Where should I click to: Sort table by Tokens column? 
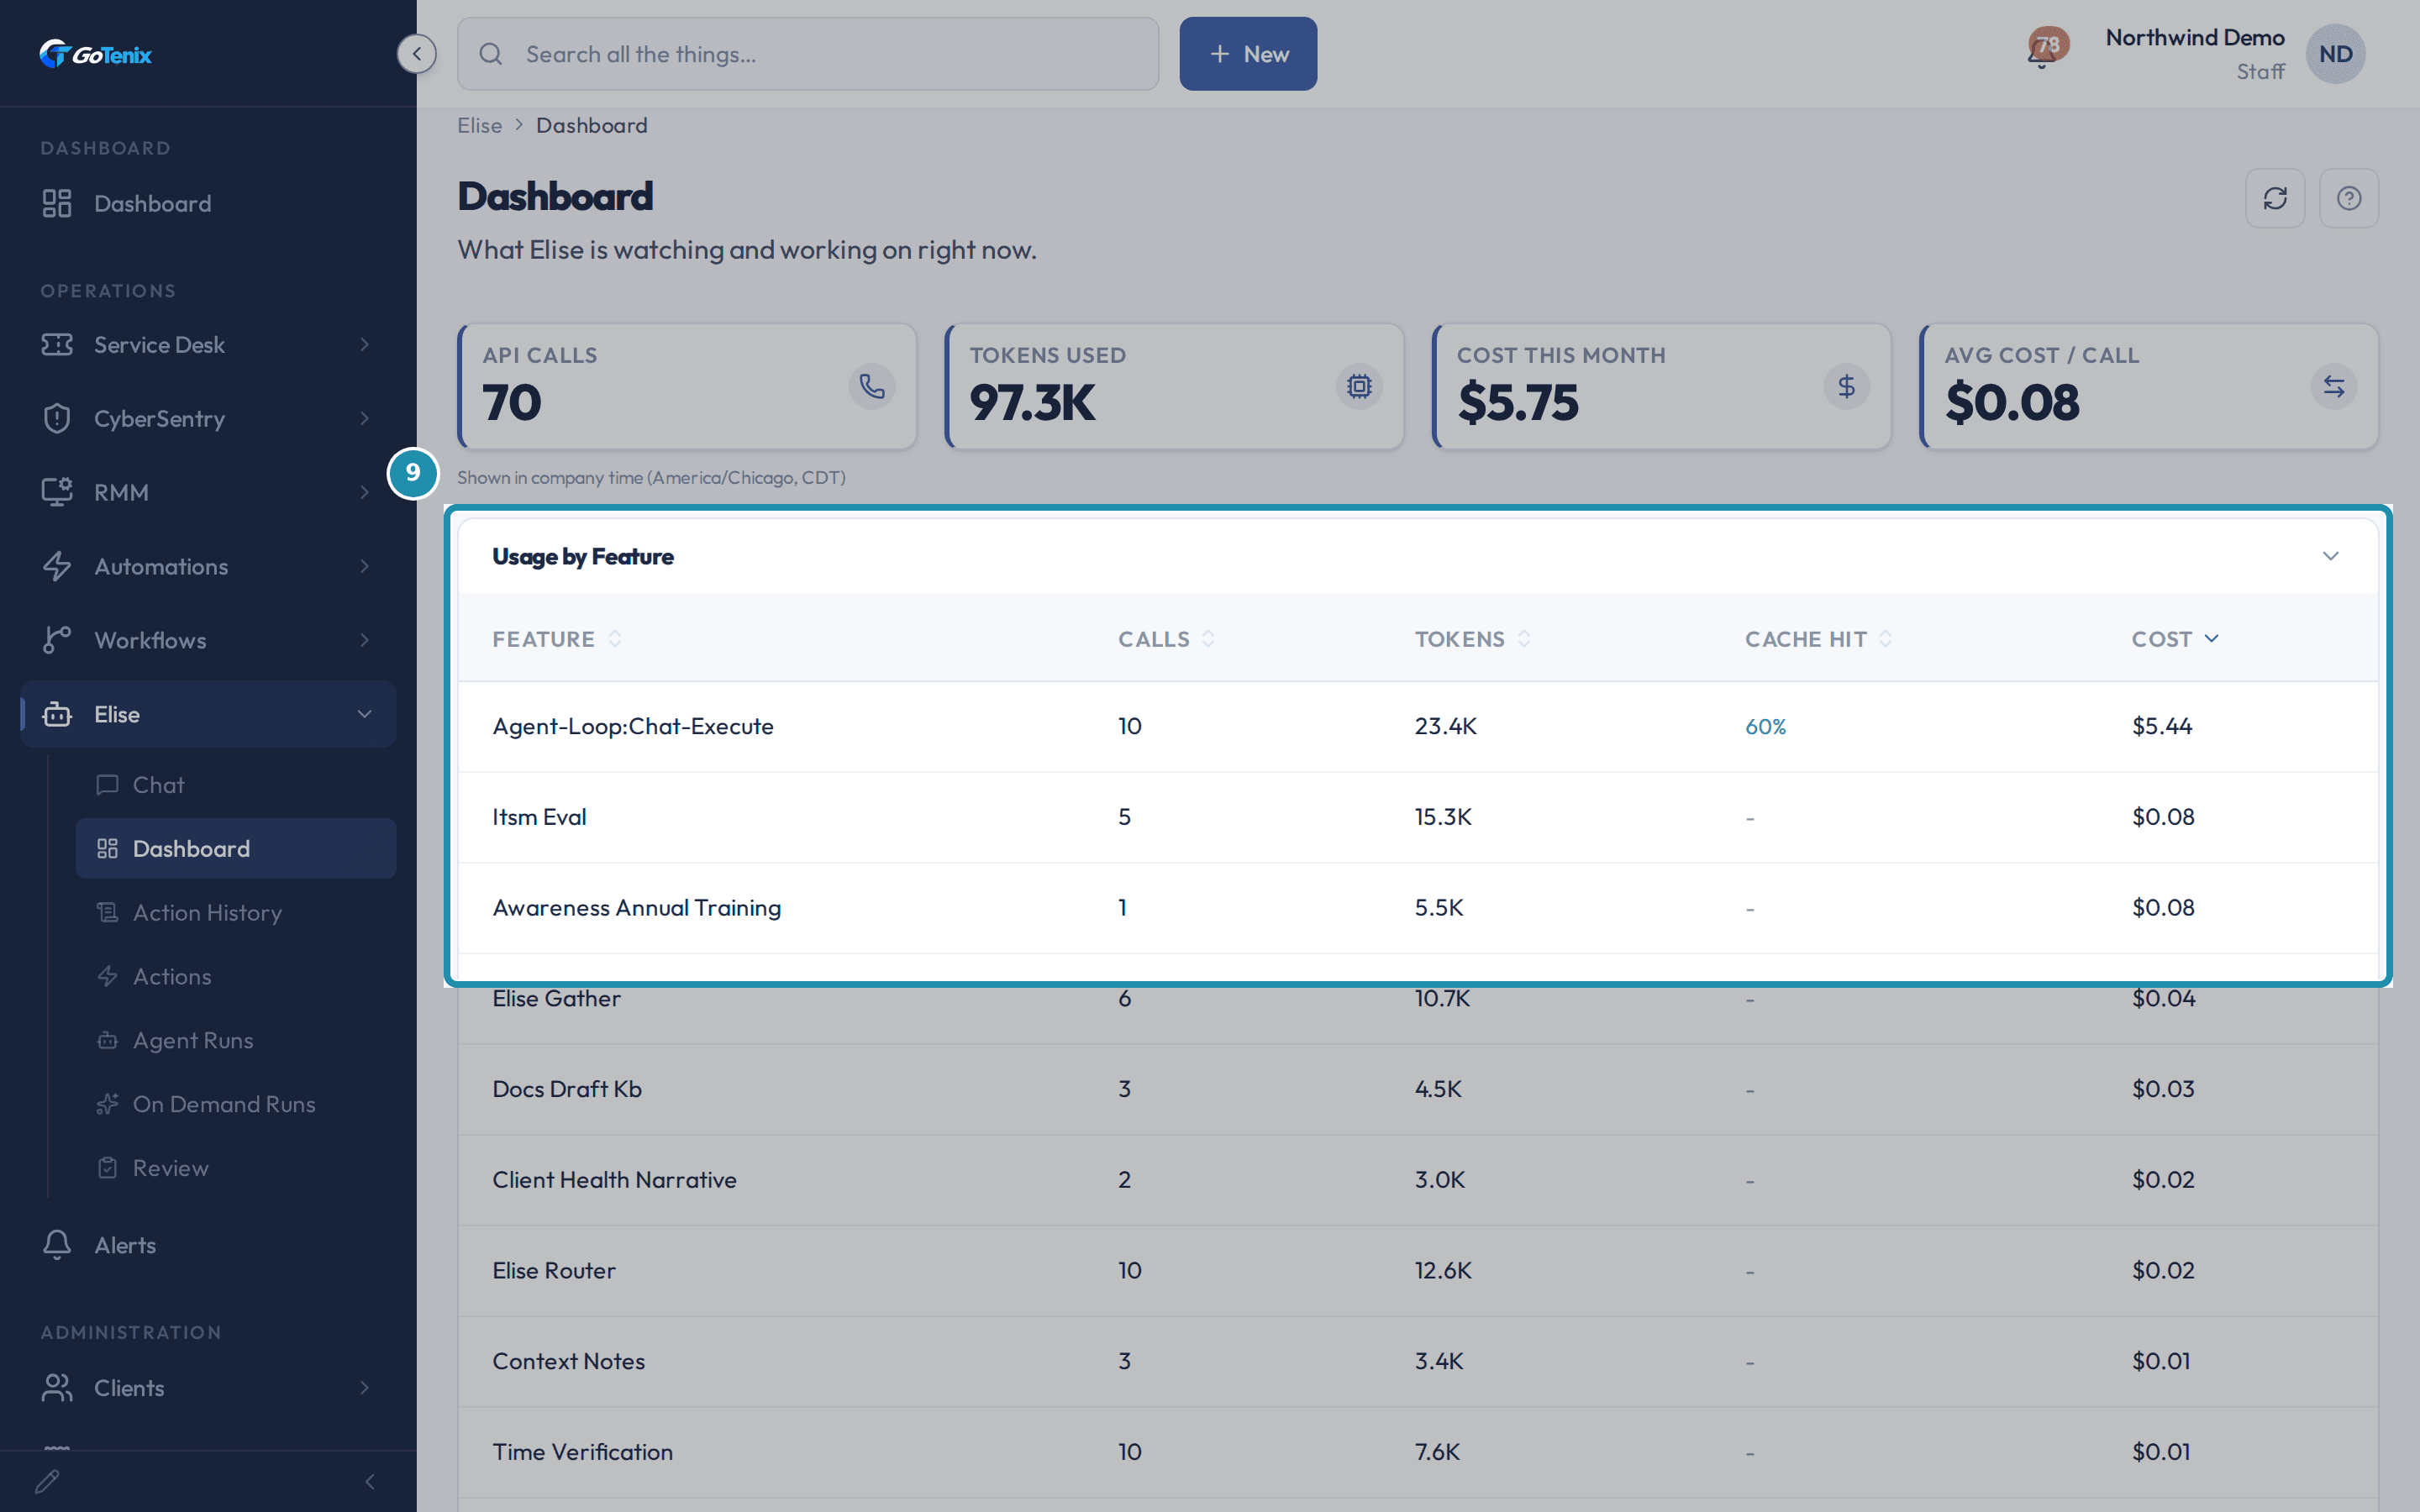1472,639
